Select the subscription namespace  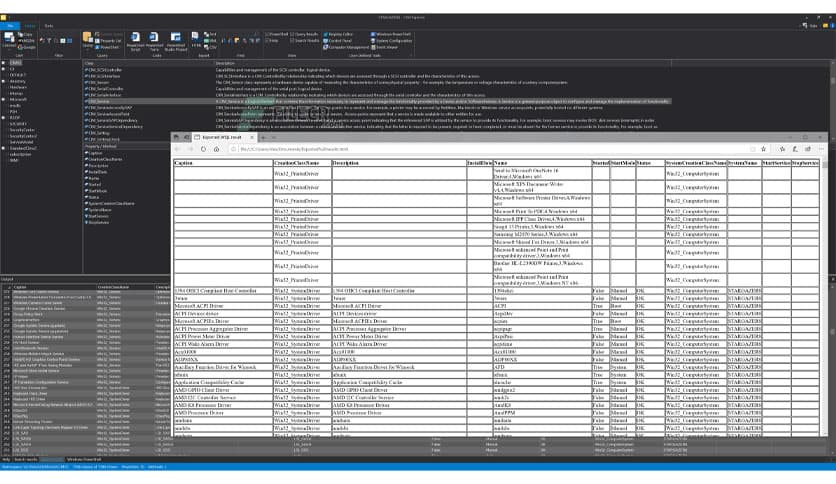(x=20, y=154)
